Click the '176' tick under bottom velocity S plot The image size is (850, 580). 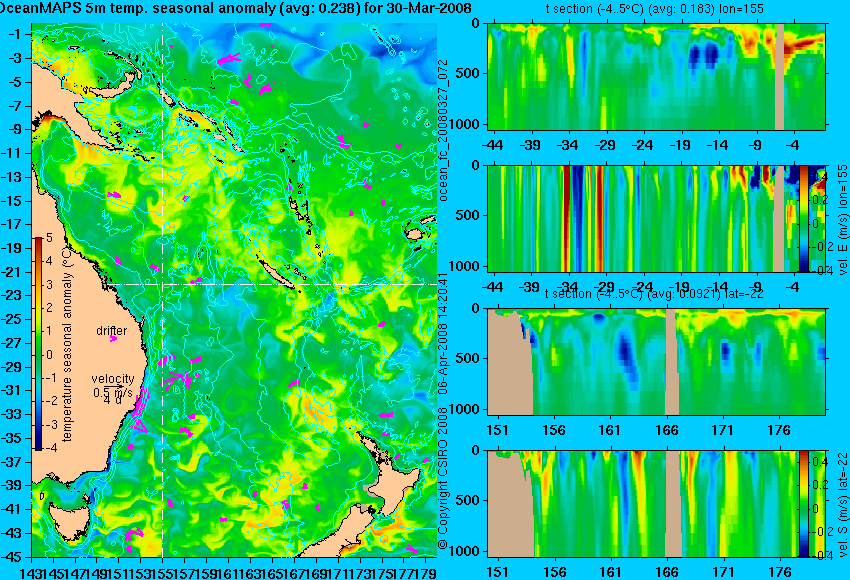780,571
